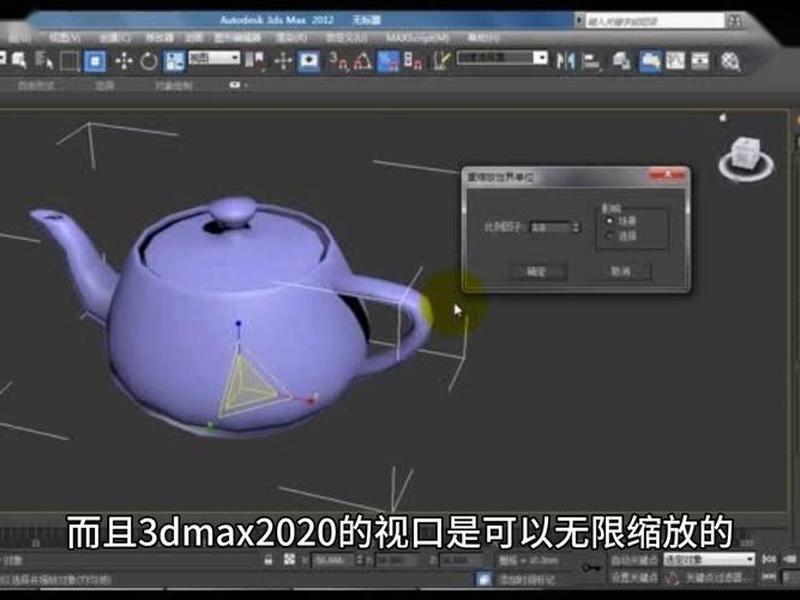The height and width of the screenshot is (600, 800).
Task: Click the Mirror tool icon
Action: pos(565,62)
